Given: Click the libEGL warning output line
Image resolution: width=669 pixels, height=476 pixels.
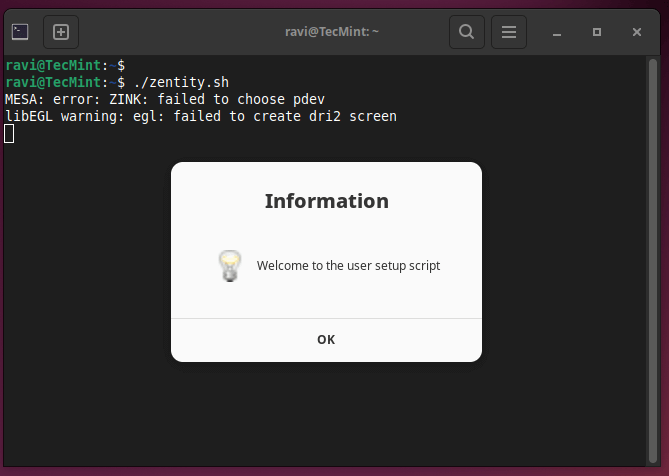Looking at the screenshot, I should [x=200, y=116].
